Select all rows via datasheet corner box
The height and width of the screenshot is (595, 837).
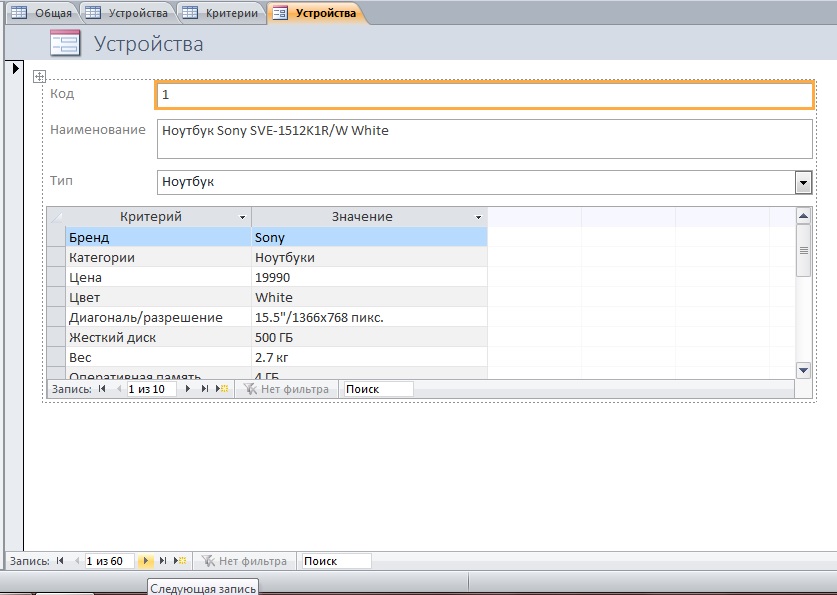click(56, 217)
